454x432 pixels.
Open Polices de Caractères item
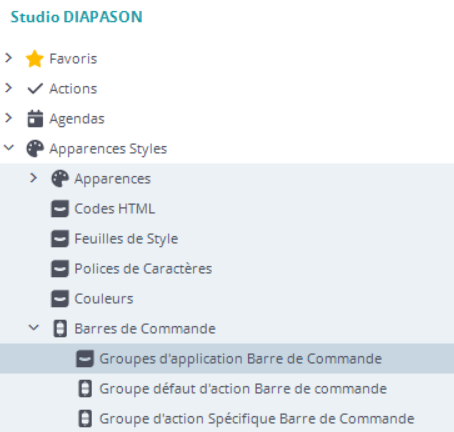click(143, 269)
